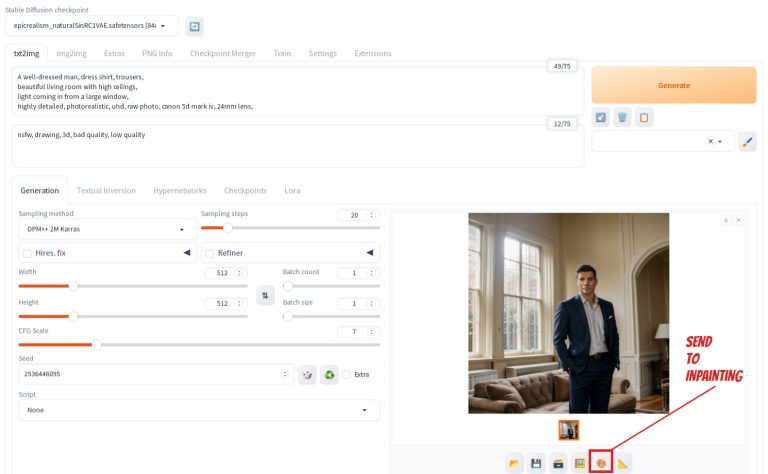Randomize the seed with the dice icon
Screen dimensions: 768x474
coord(308,374)
